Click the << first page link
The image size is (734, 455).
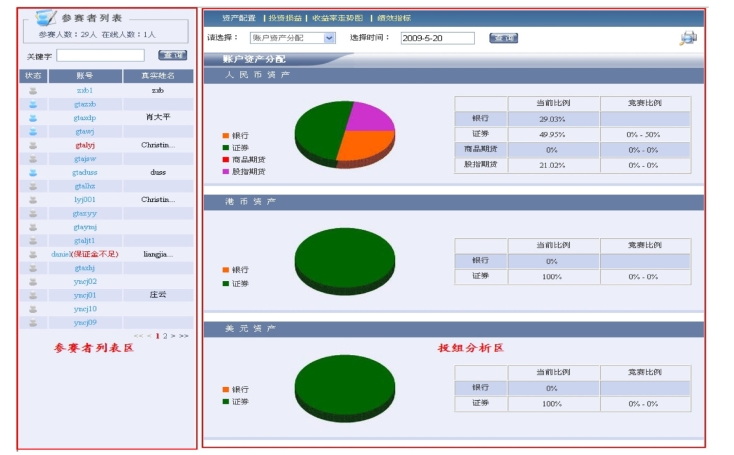click(138, 336)
